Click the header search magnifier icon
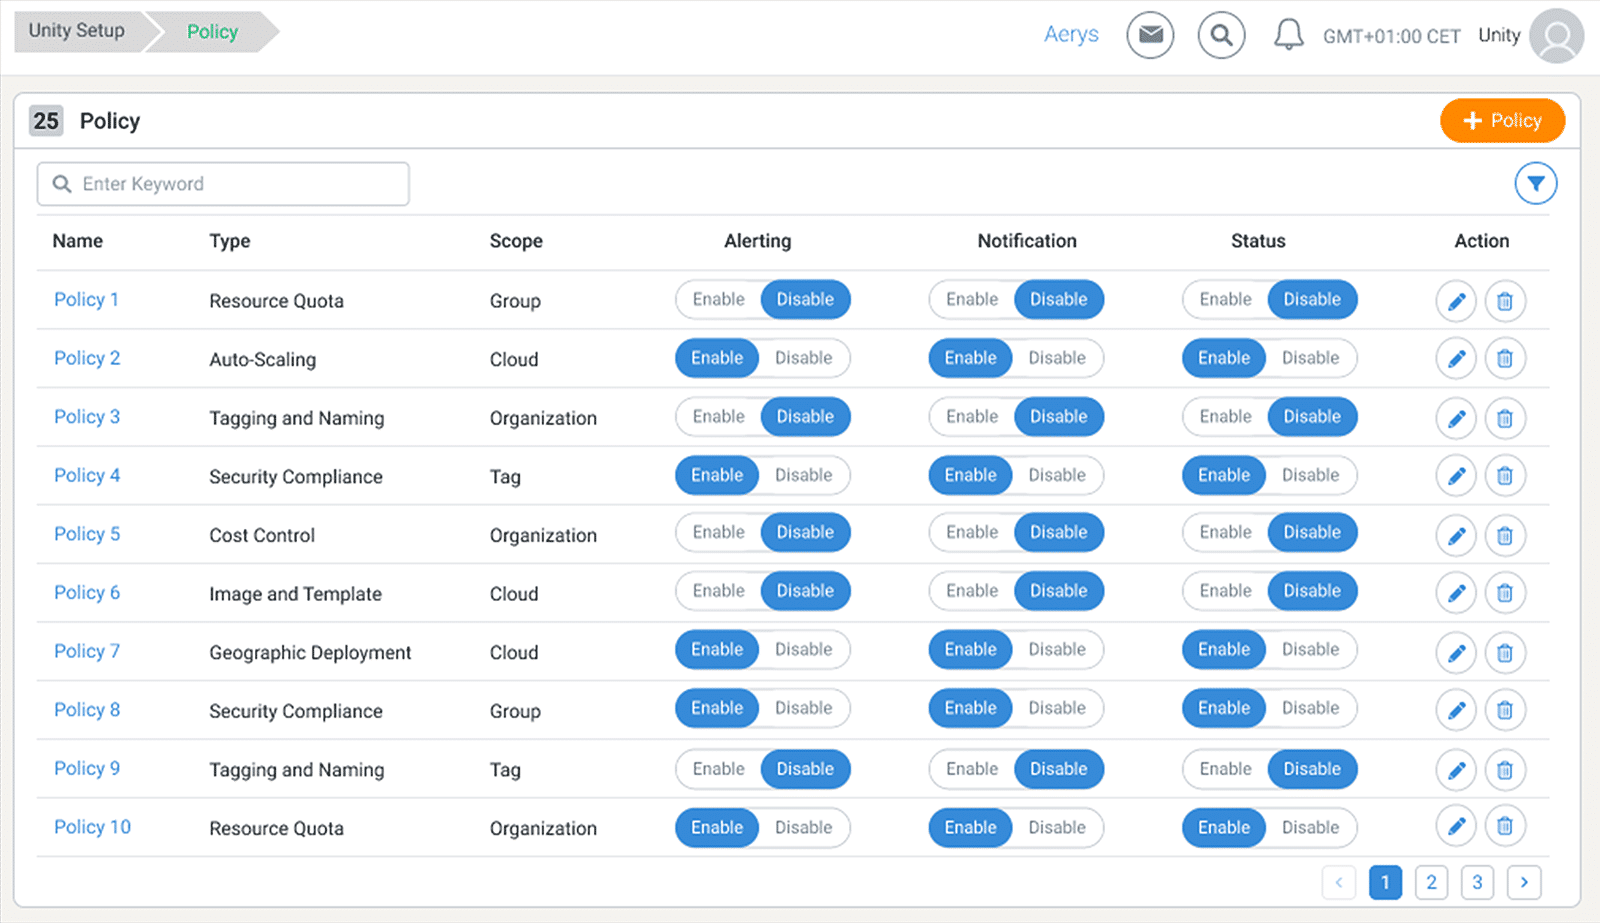The width and height of the screenshot is (1600, 923). point(1221,36)
